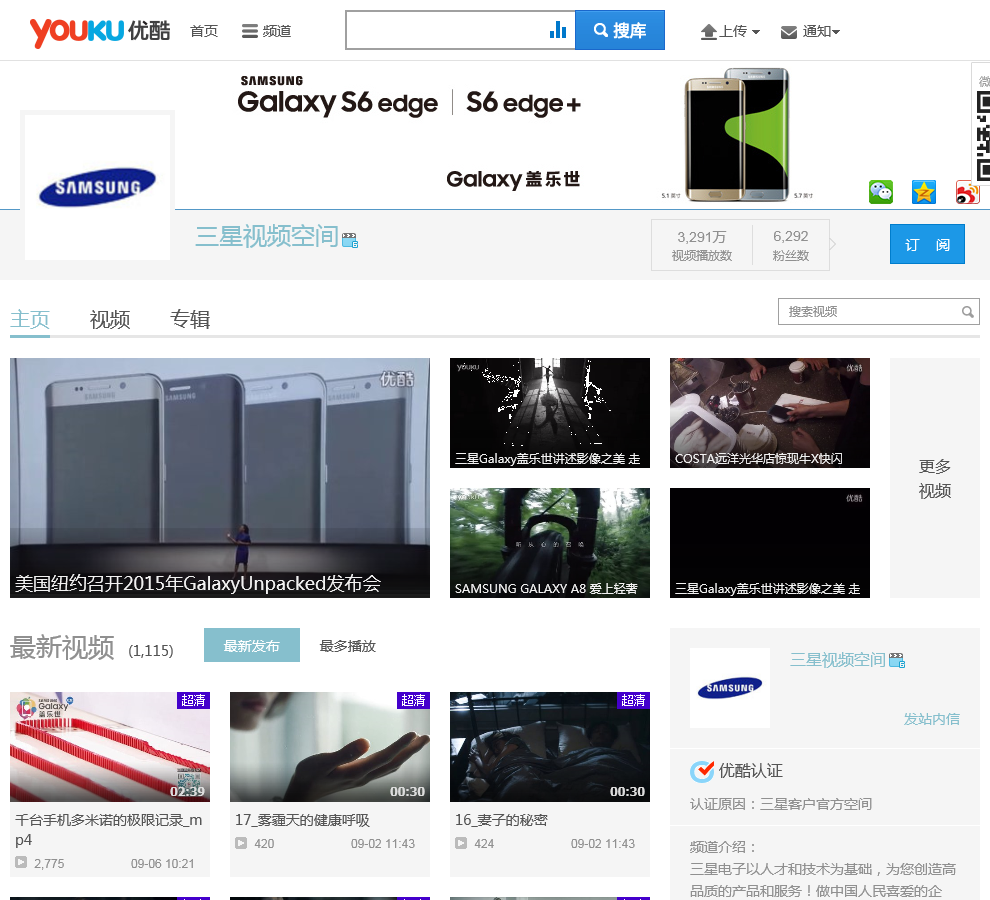
Task: Go to 首页 in top navigation
Action: click(x=204, y=31)
